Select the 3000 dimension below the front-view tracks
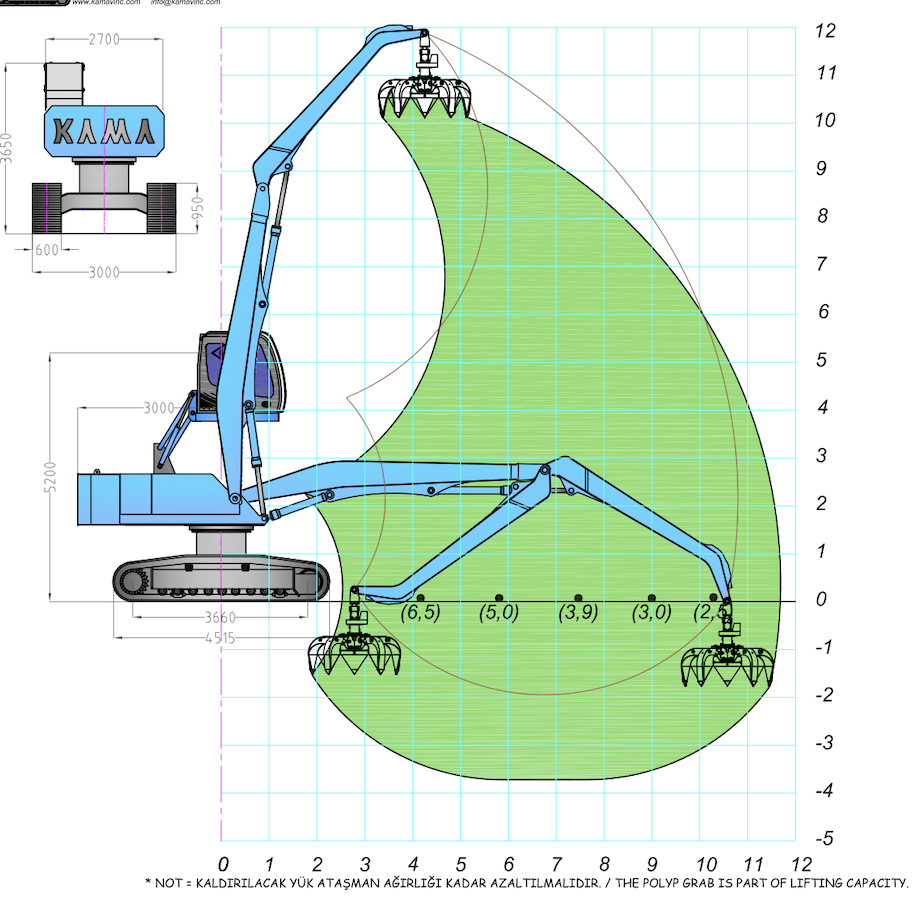This screenshot has height=898, width=918. (x=104, y=272)
